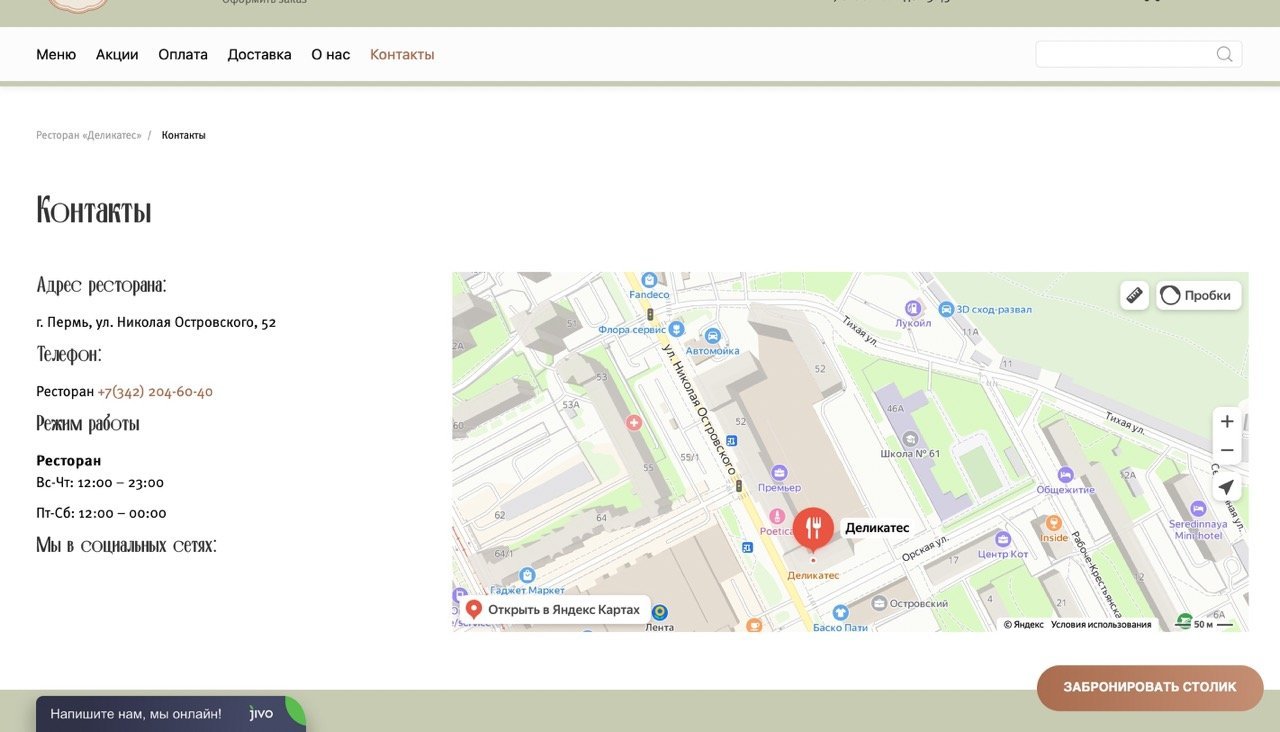Click the search magnifier icon
The height and width of the screenshot is (732, 1280).
(x=1224, y=54)
